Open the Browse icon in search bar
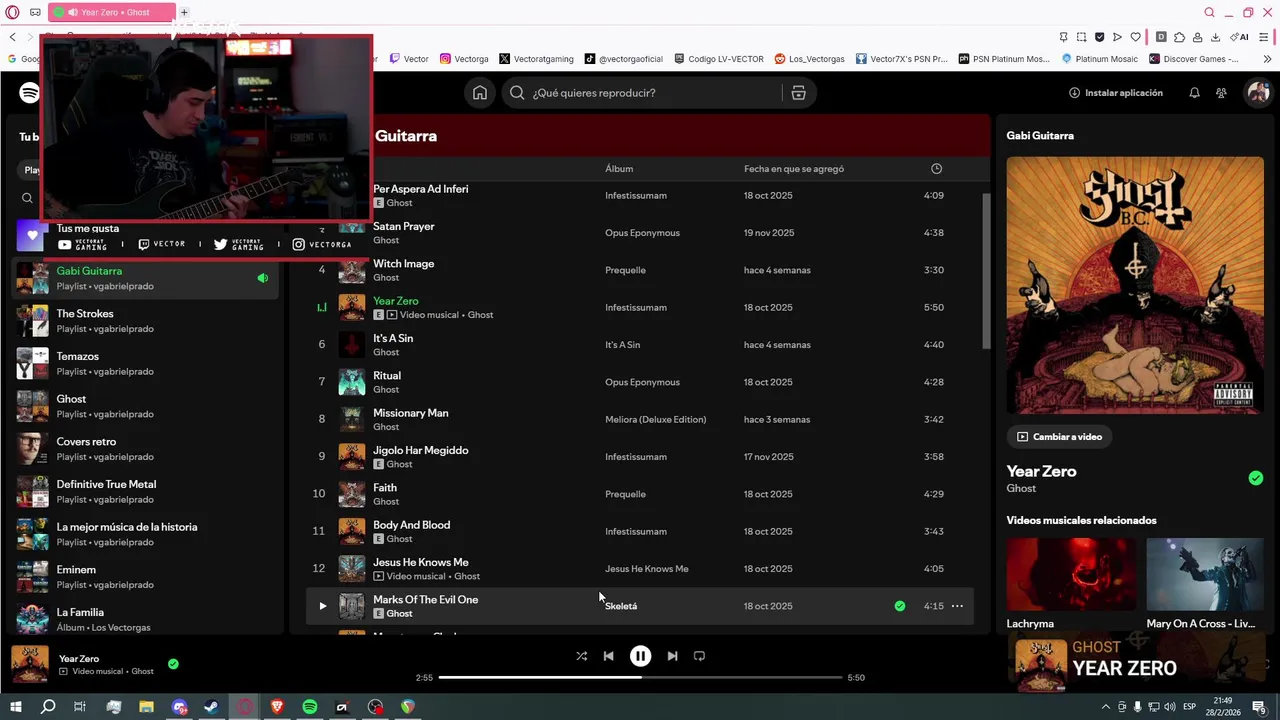 pos(798,93)
